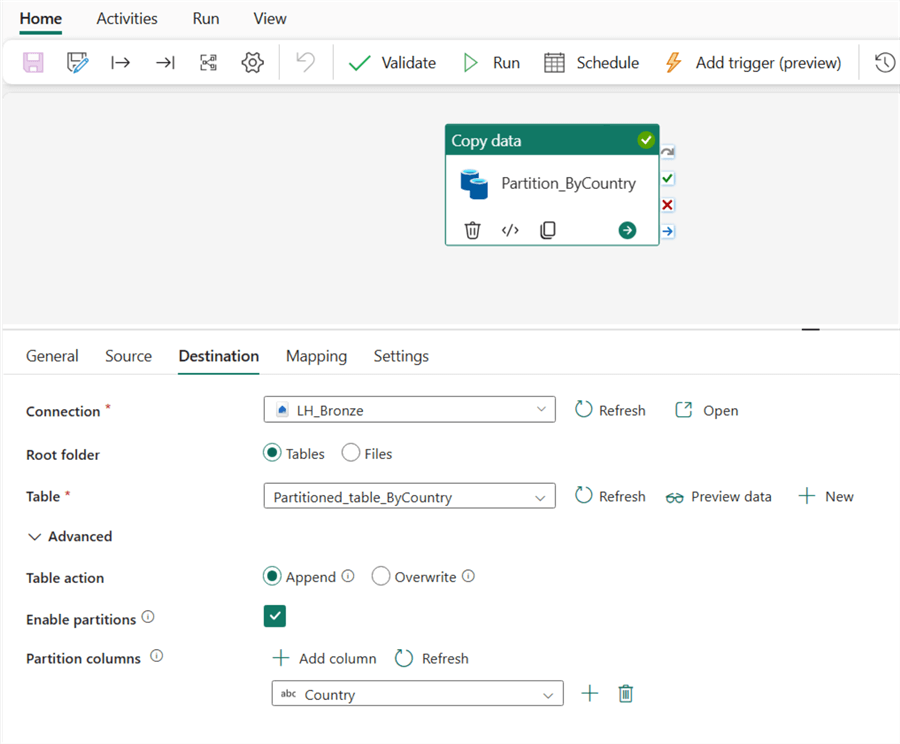Choose Overwrite as the table action
Viewport: 900px width, 744px height.
381,576
